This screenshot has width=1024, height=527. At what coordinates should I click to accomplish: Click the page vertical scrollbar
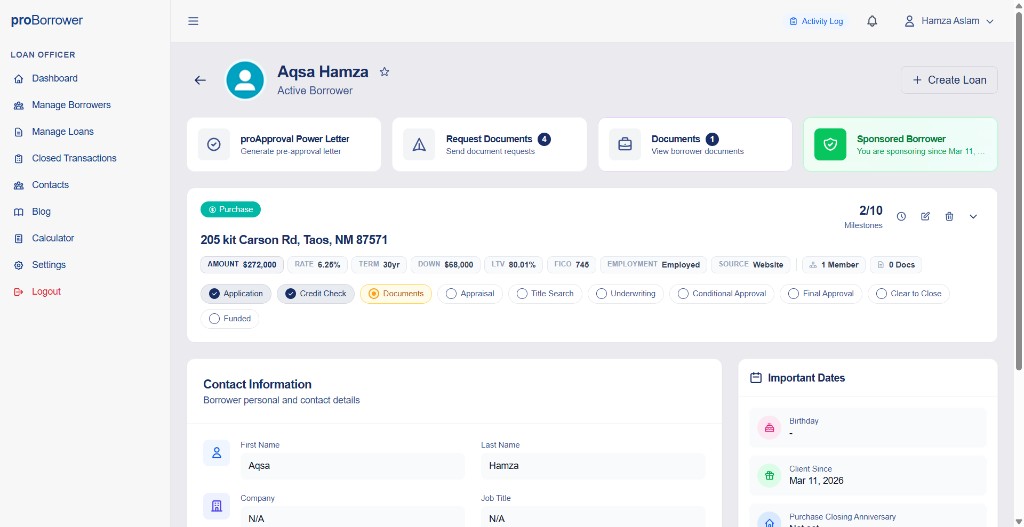click(x=1019, y=189)
